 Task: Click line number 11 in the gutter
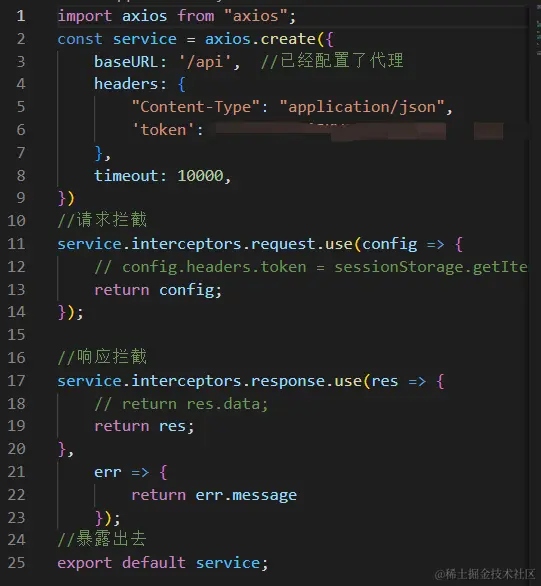coord(16,244)
